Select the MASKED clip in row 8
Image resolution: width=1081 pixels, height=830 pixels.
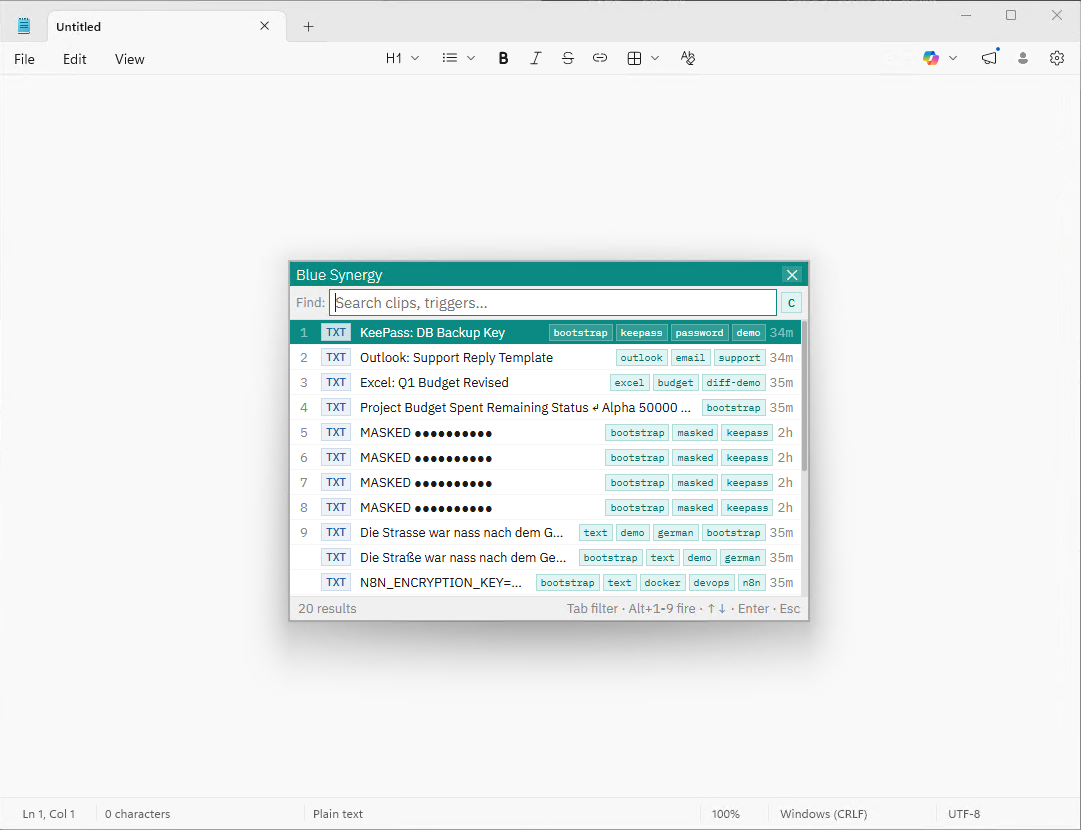[x=545, y=507]
